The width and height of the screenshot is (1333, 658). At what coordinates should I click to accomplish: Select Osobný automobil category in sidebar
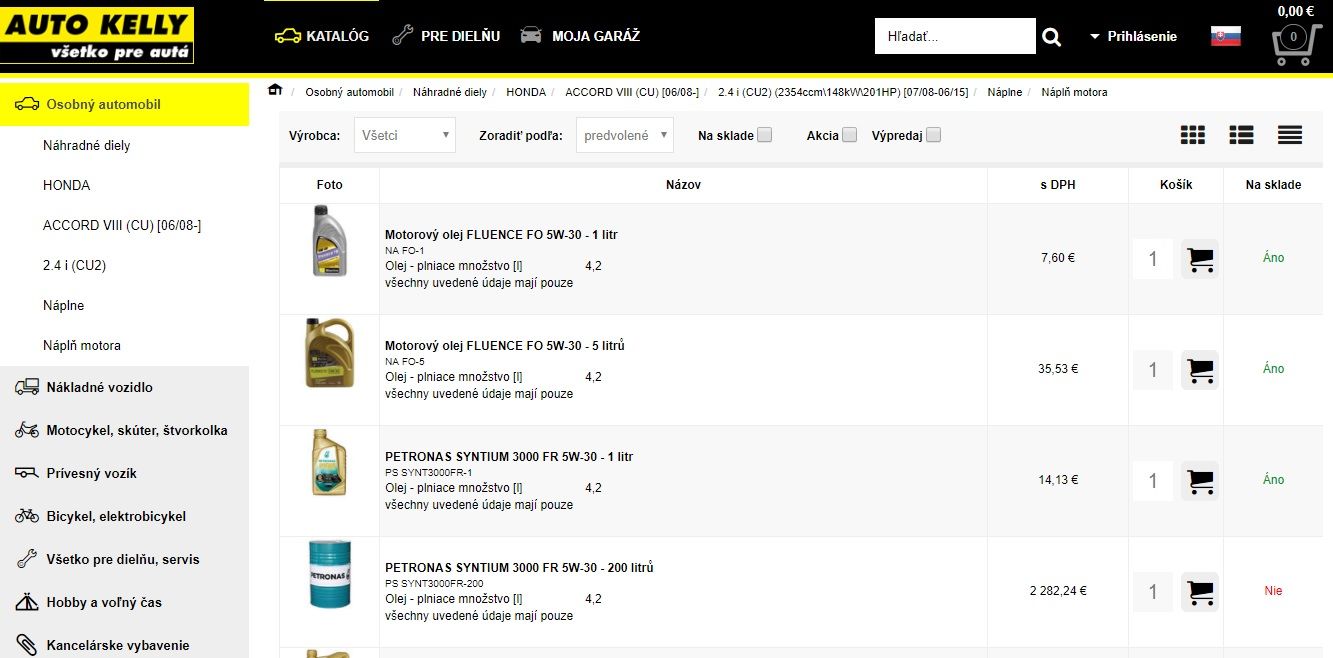(x=124, y=104)
